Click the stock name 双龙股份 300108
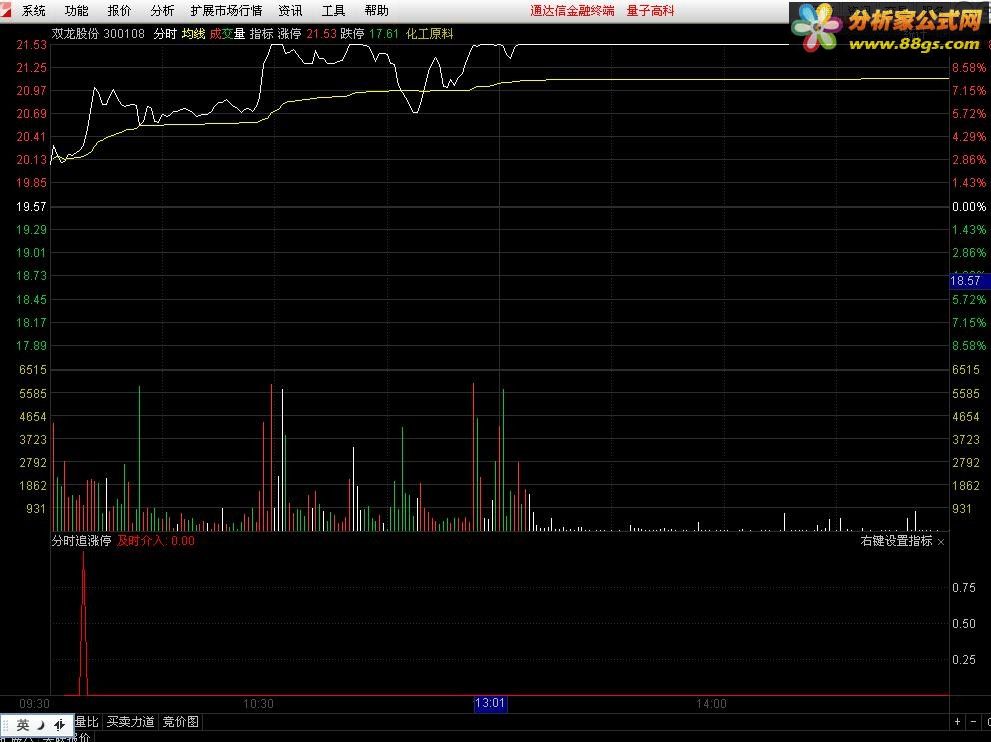This screenshot has height=742, width=991. tap(98, 34)
